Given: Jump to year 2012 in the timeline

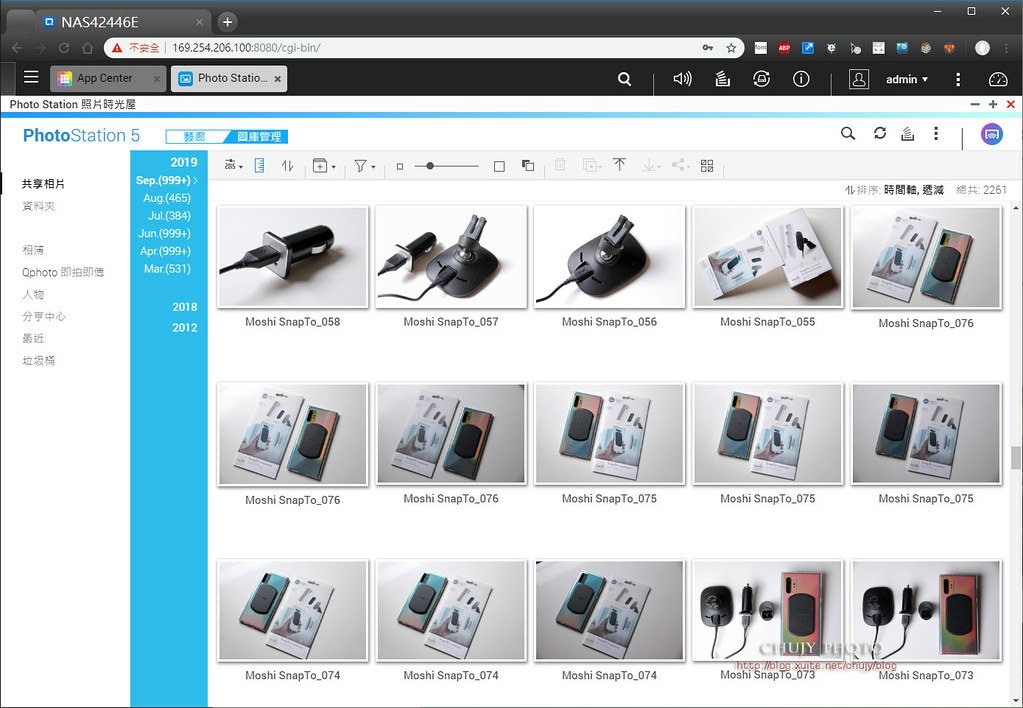Looking at the screenshot, I should pyautogui.click(x=185, y=328).
